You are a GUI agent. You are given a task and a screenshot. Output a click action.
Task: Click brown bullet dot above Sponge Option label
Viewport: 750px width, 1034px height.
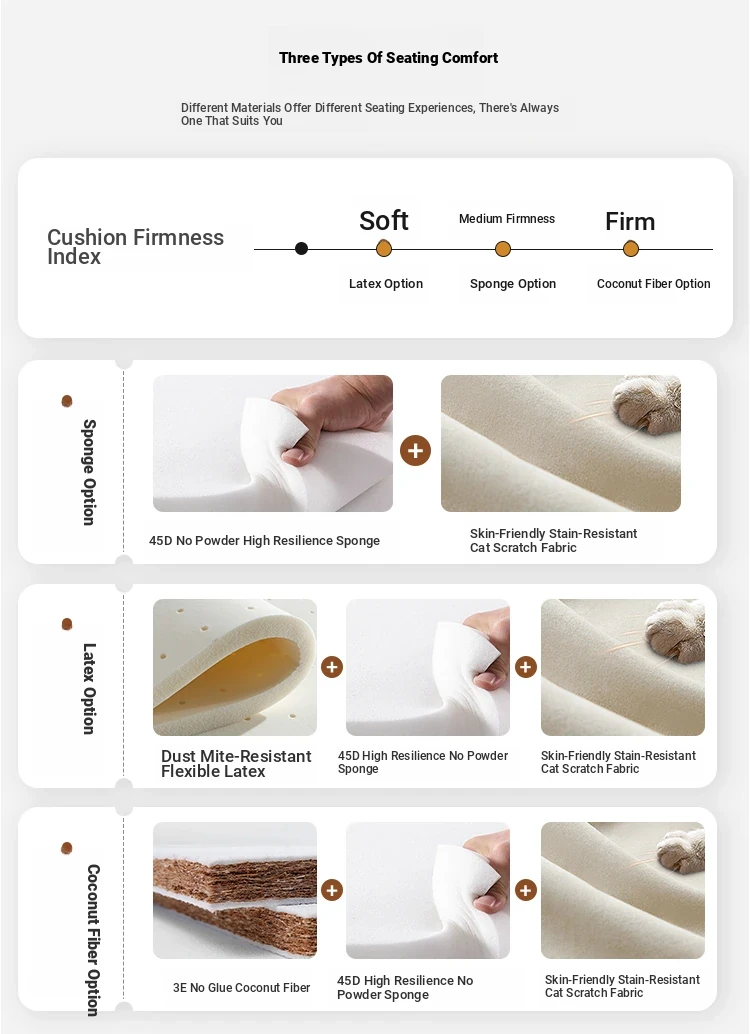(x=67, y=401)
